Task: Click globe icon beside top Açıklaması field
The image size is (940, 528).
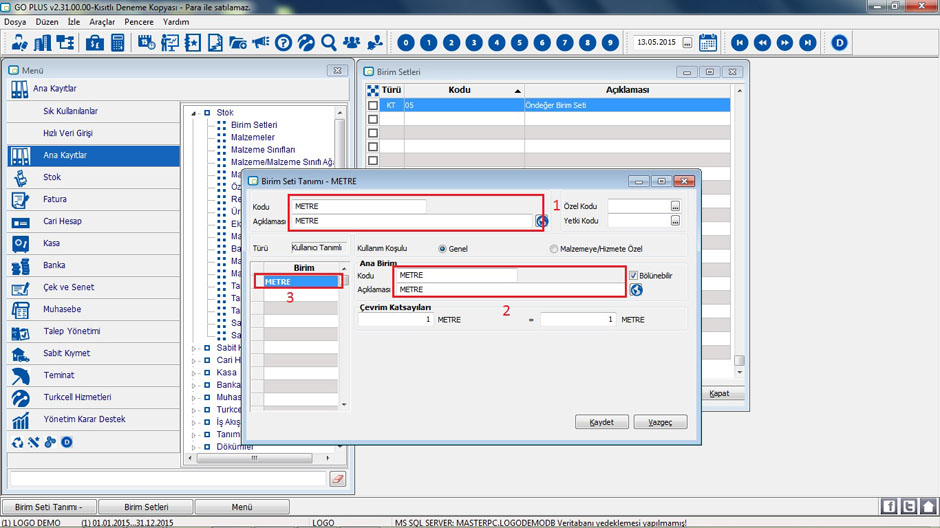Action: click(x=541, y=221)
